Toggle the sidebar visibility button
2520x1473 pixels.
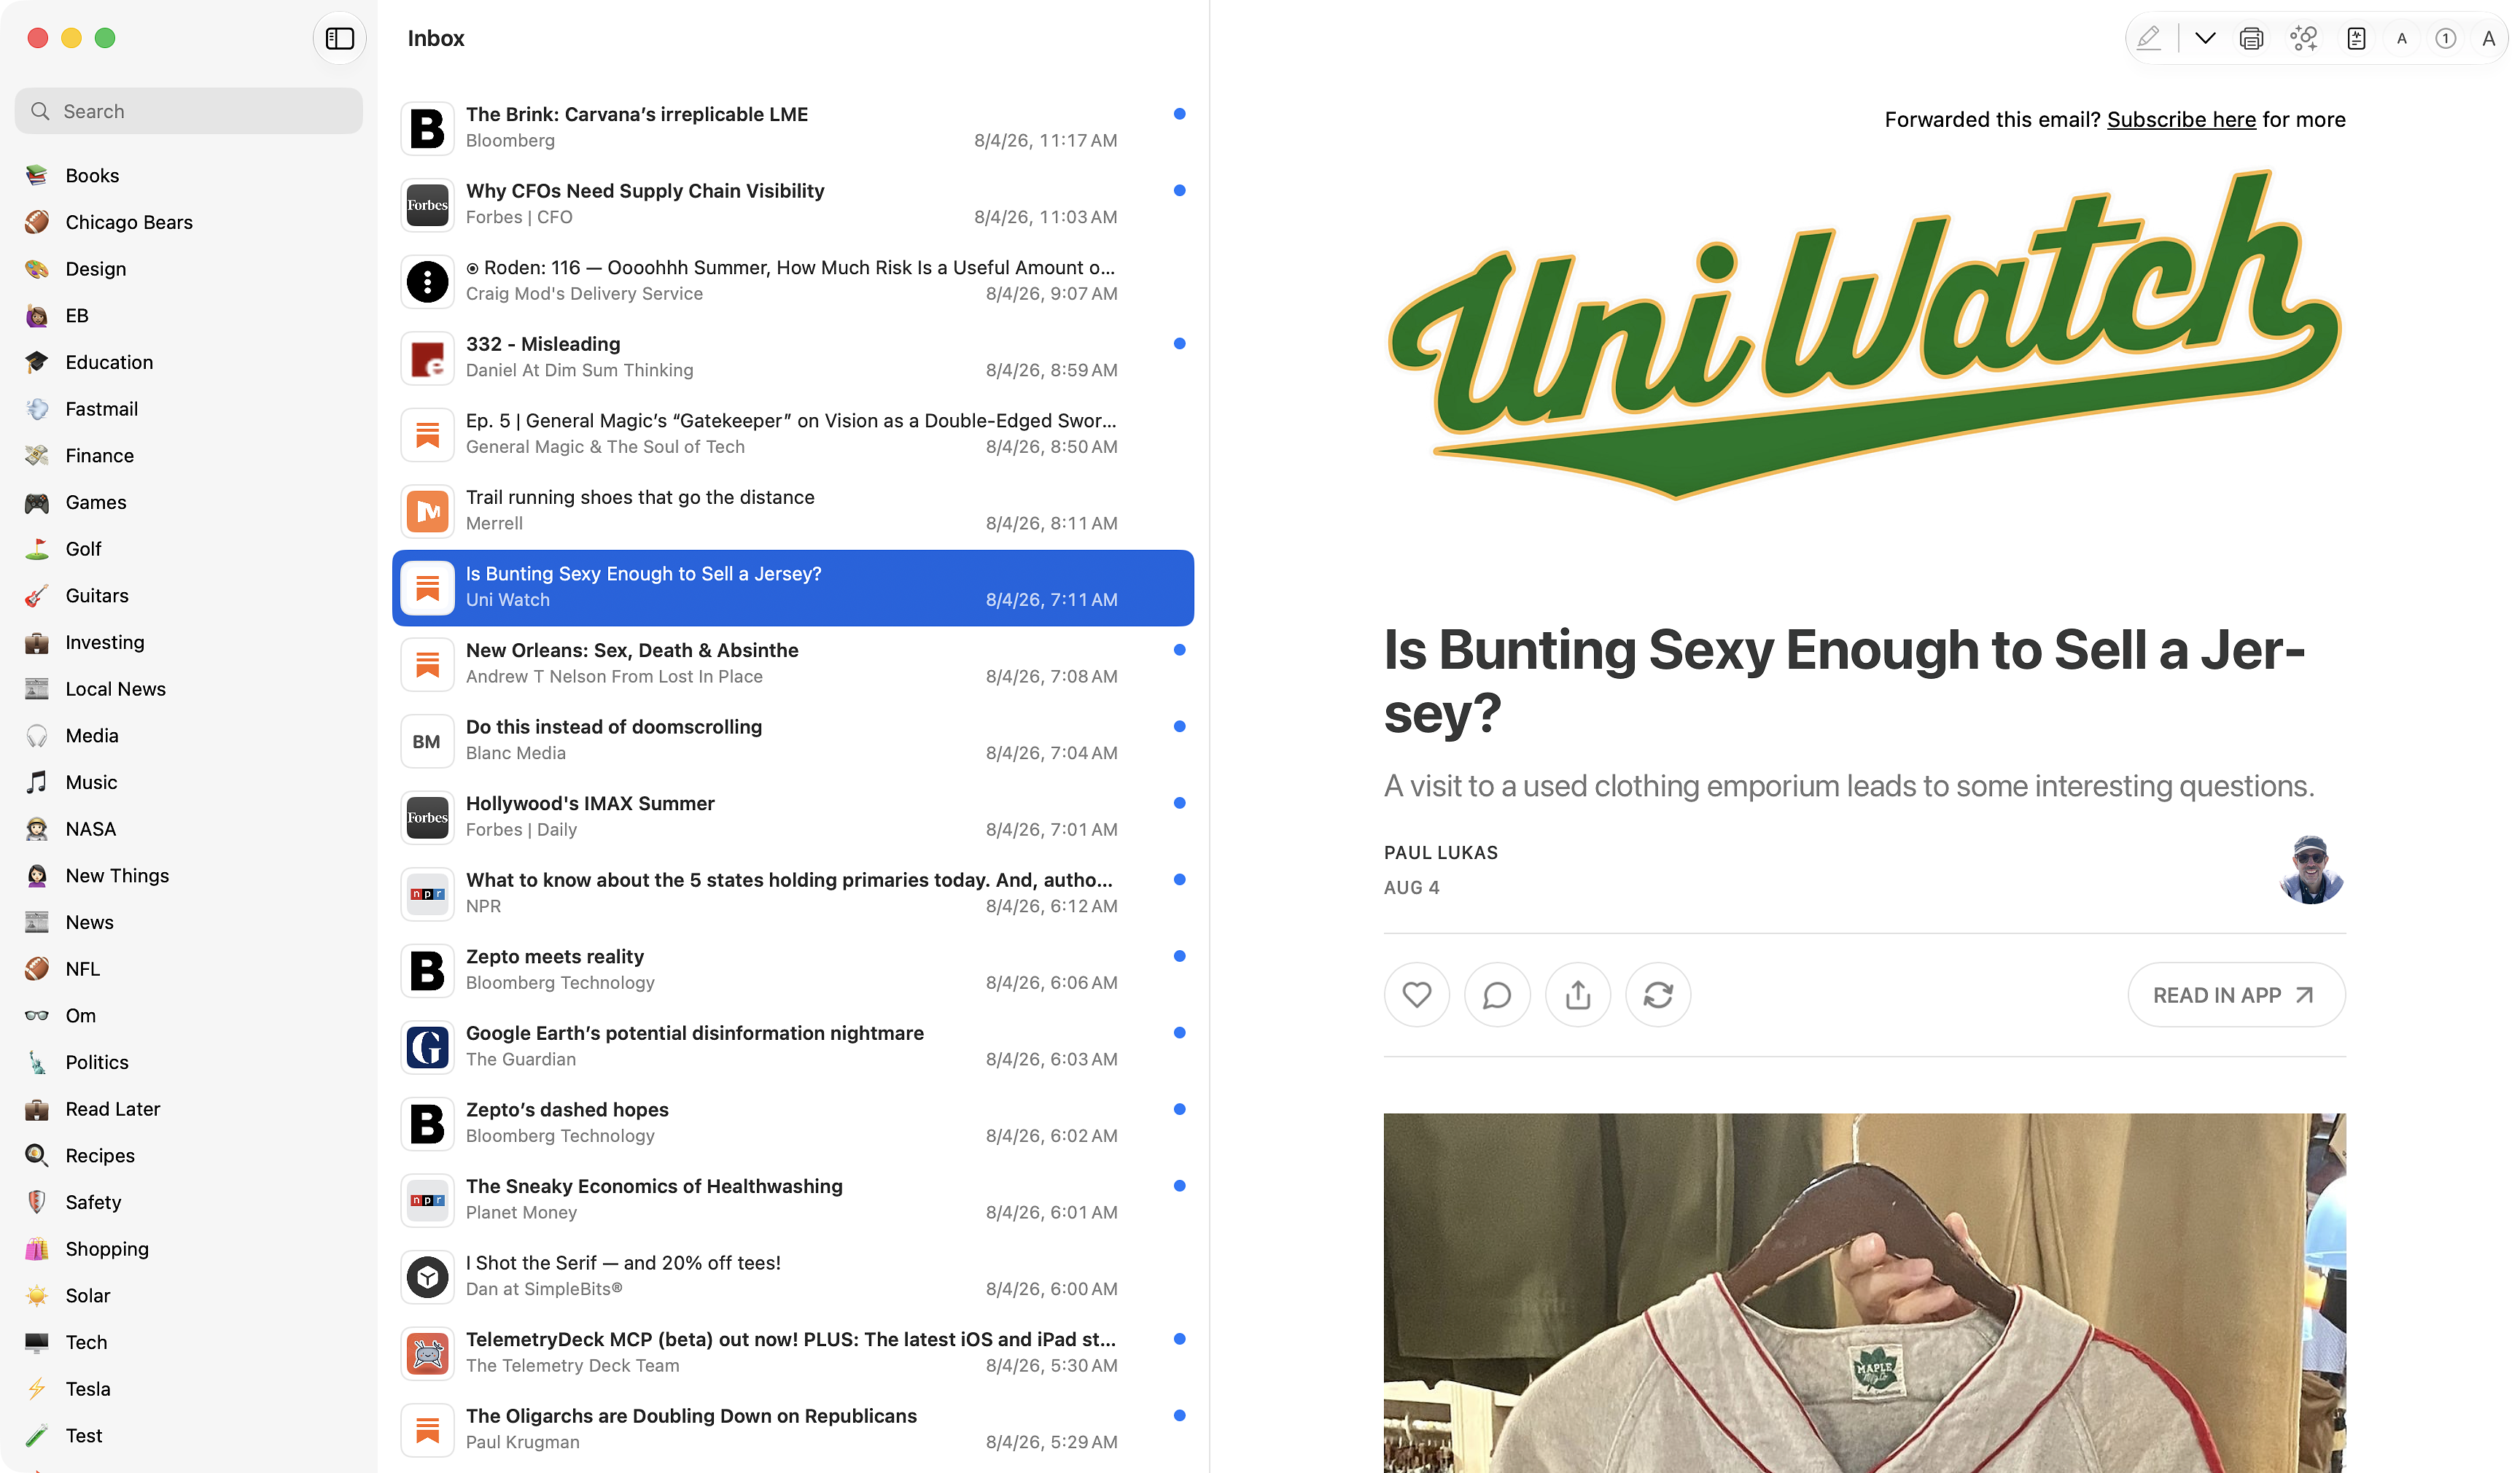click(x=340, y=38)
